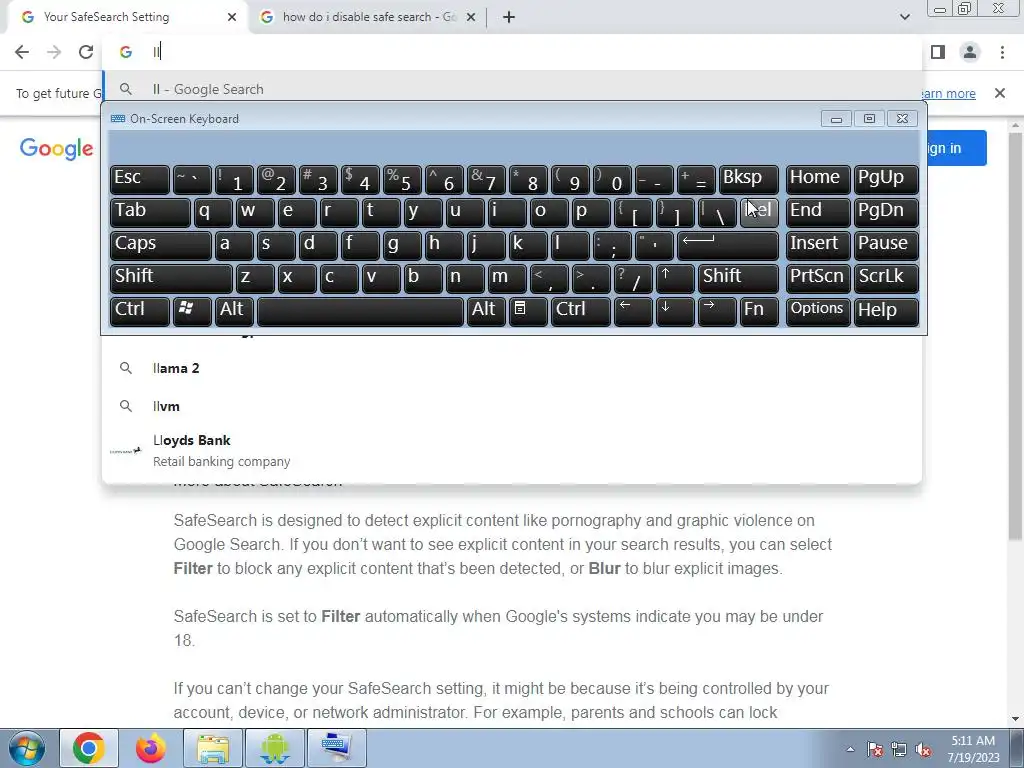Choose the 'llvm' suggestion
The width and height of the screenshot is (1024, 768).
[512, 406]
